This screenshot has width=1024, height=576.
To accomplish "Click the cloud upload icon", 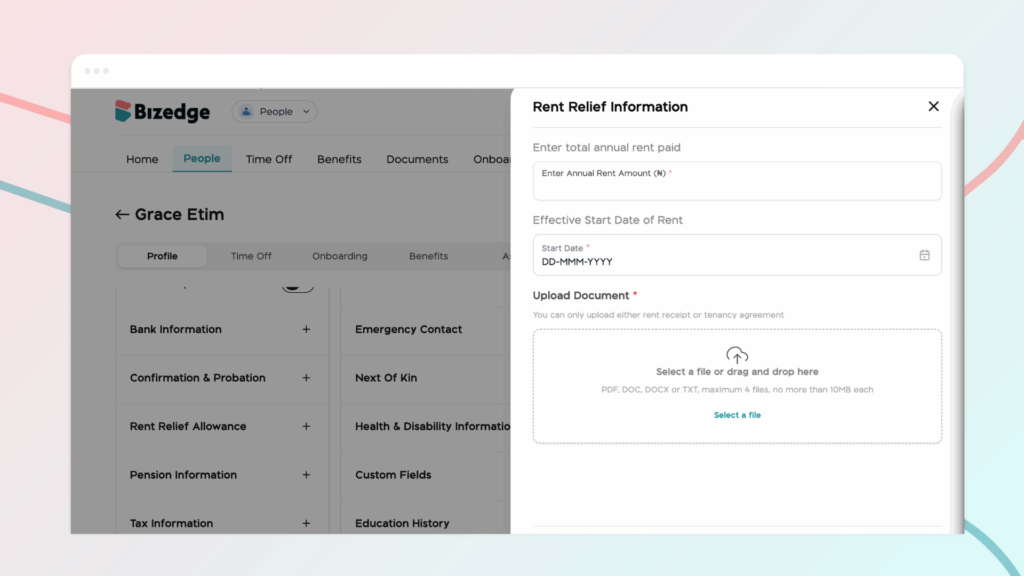I will pos(737,355).
